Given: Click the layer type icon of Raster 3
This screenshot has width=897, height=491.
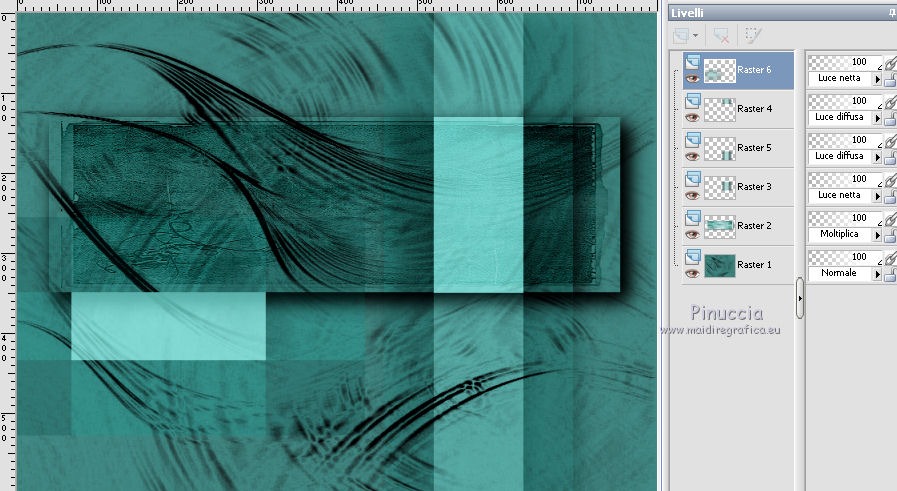Looking at the screenshot, I should tap(693, 179).
